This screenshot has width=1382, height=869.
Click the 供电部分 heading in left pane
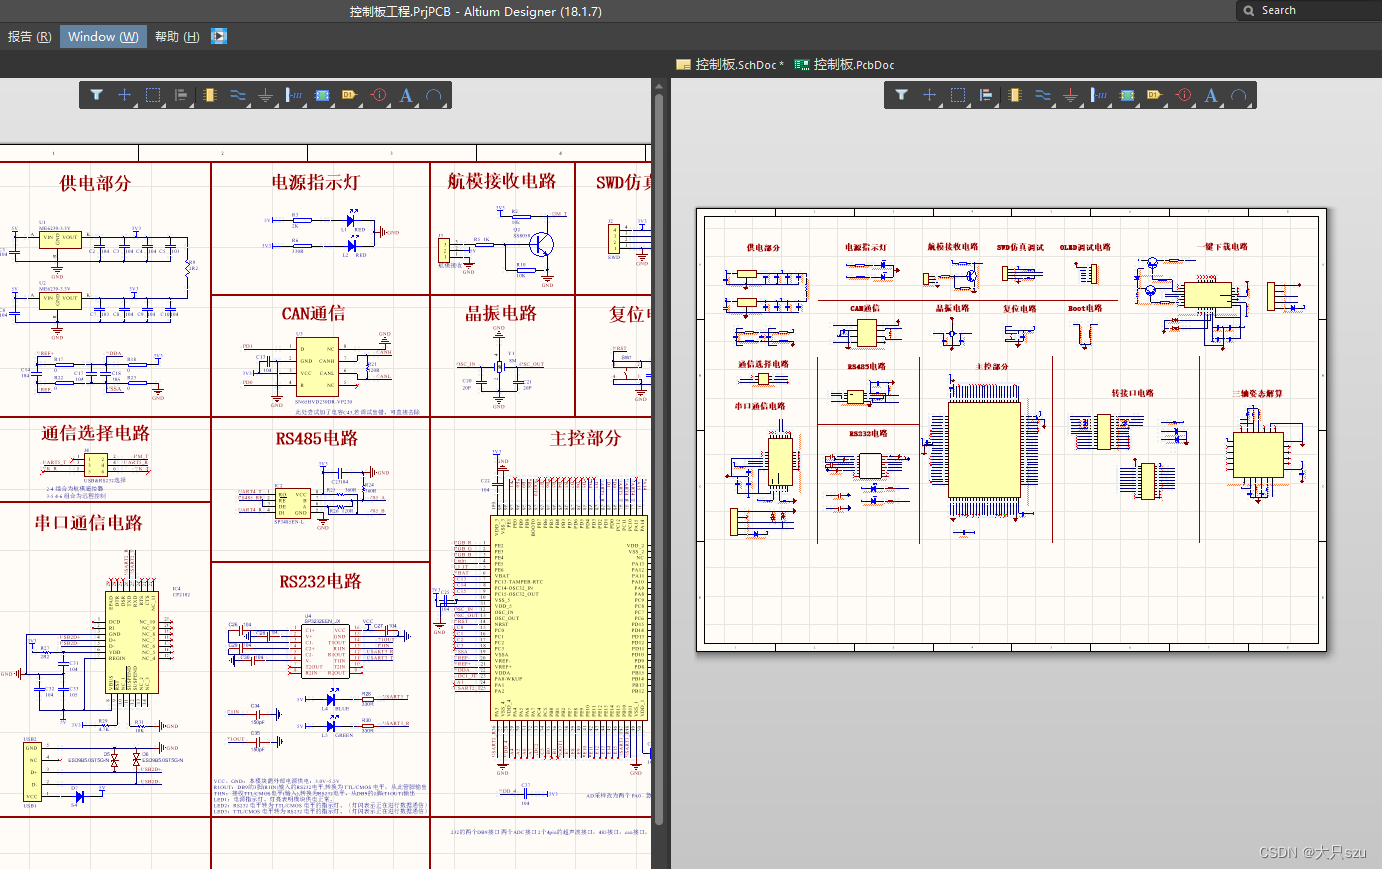(95, 183)
